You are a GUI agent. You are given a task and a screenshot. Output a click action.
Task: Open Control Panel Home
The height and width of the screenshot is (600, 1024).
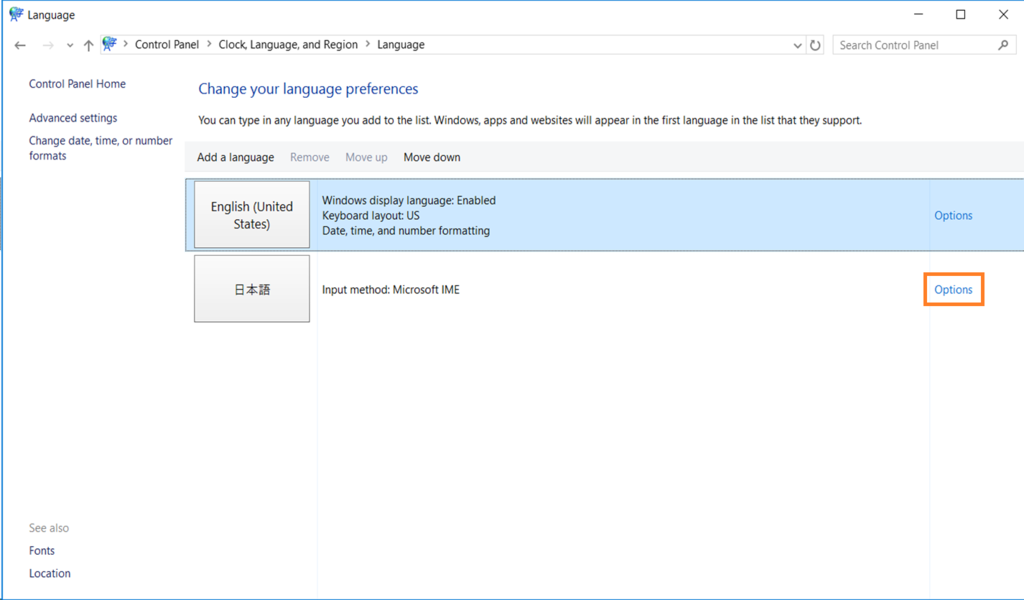pos(77,84)
